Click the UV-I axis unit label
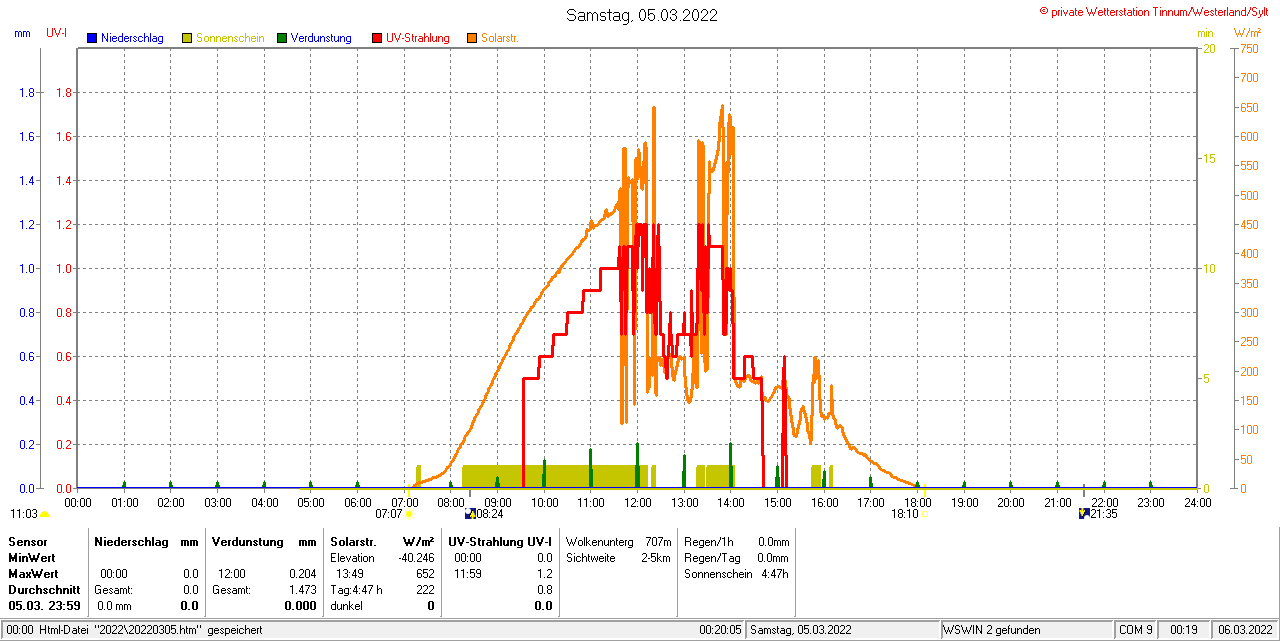This screenshot has width=1280, height=641. click(x=57, y=33)
